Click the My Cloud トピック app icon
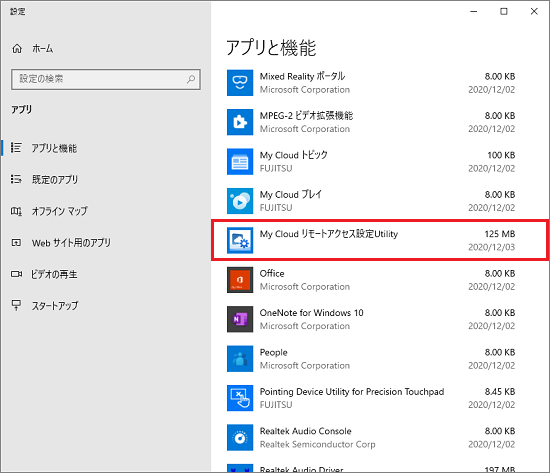550x473 pixels. [x=240, y=161]
